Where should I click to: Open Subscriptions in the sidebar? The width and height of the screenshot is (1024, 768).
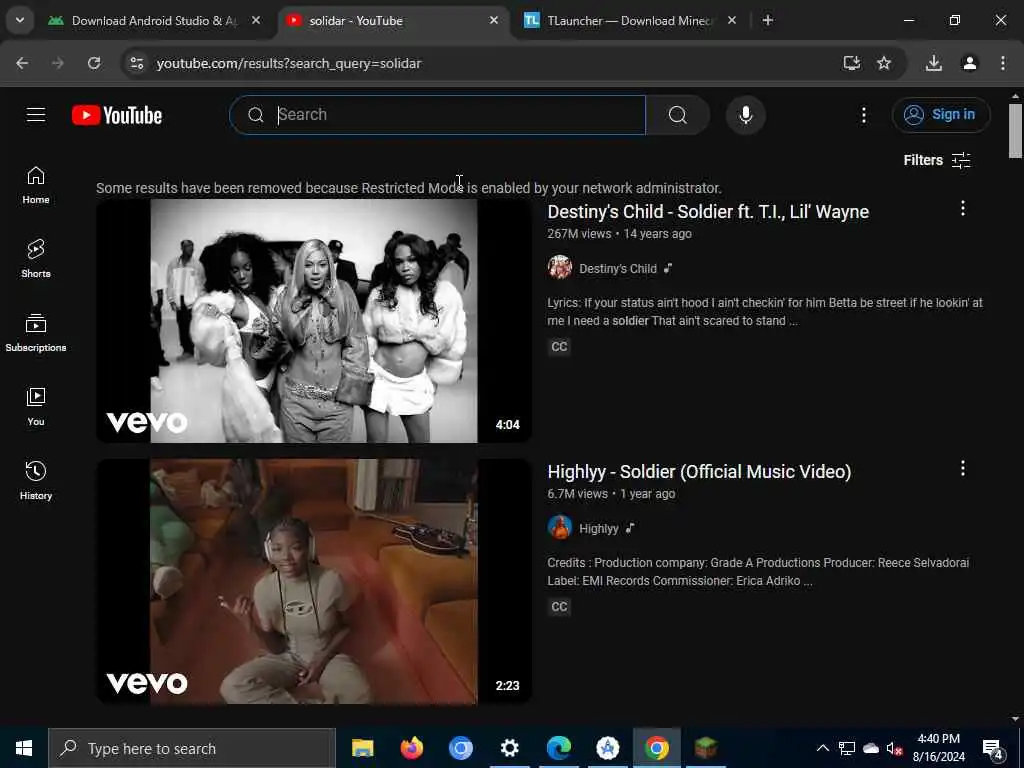pos(36,333)
